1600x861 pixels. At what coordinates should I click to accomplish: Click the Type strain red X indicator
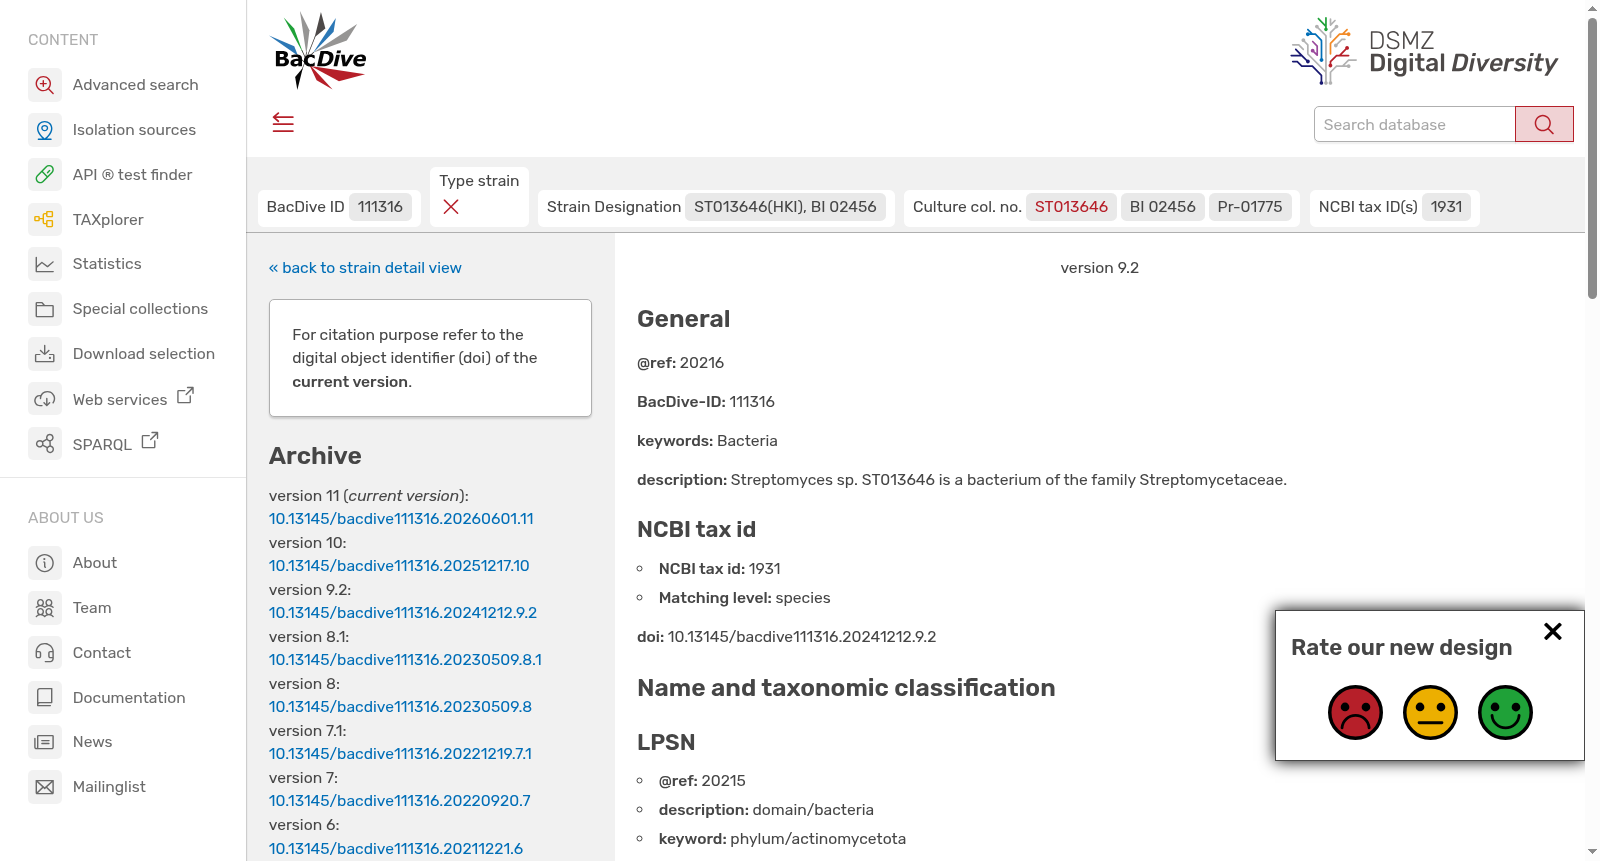451,207
